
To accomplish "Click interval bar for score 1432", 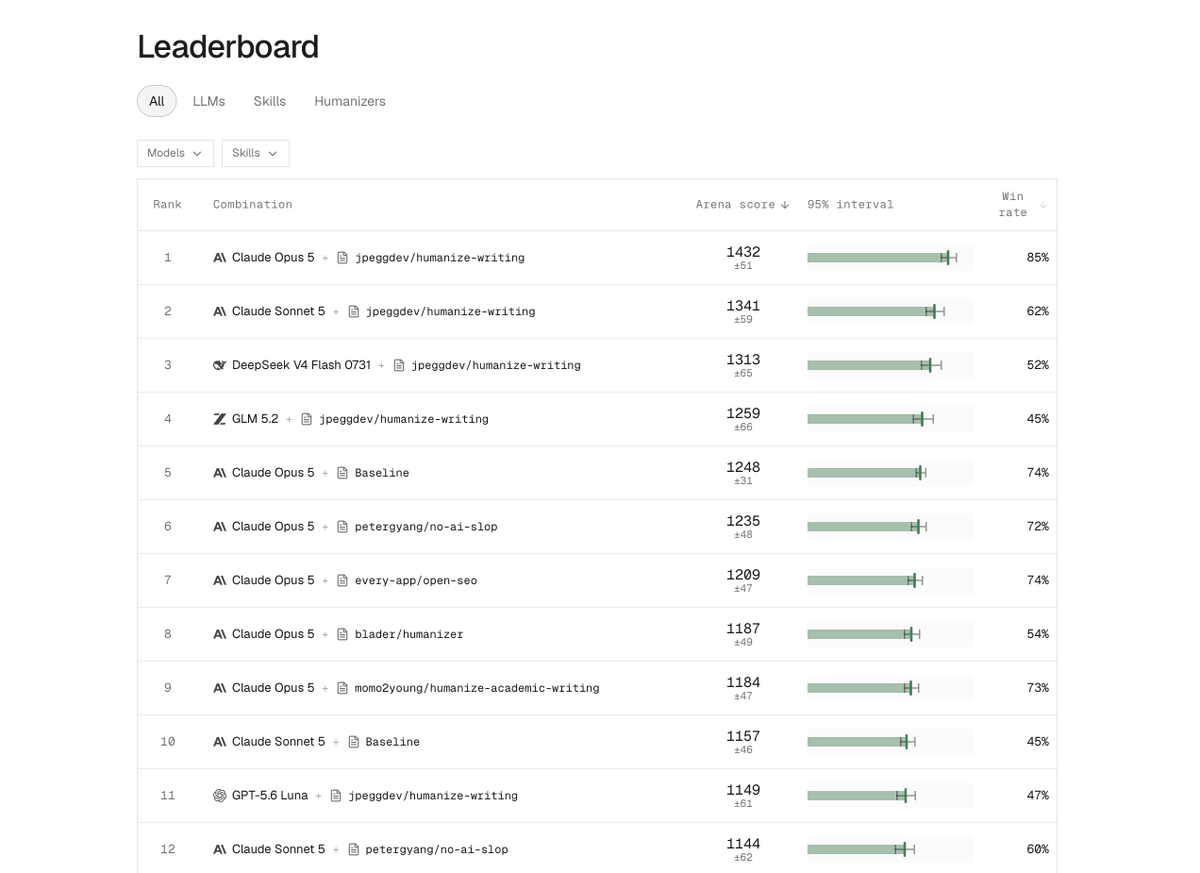I will tap(890, 257).
